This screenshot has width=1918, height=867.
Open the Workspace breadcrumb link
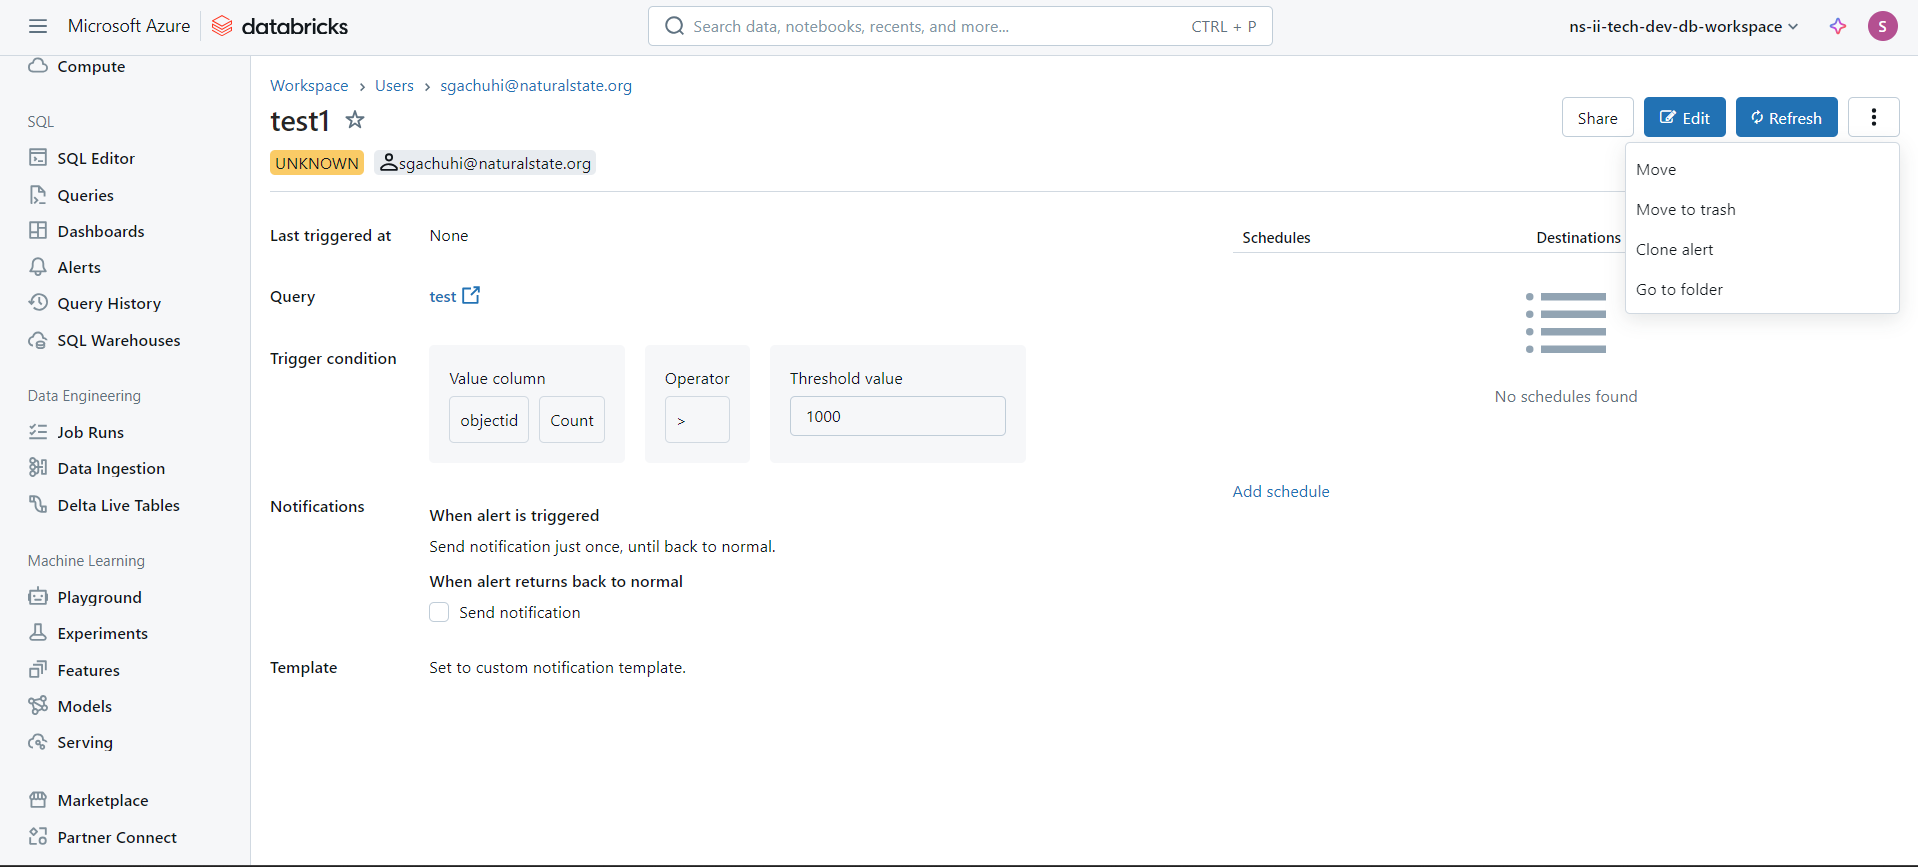(309, 85)
